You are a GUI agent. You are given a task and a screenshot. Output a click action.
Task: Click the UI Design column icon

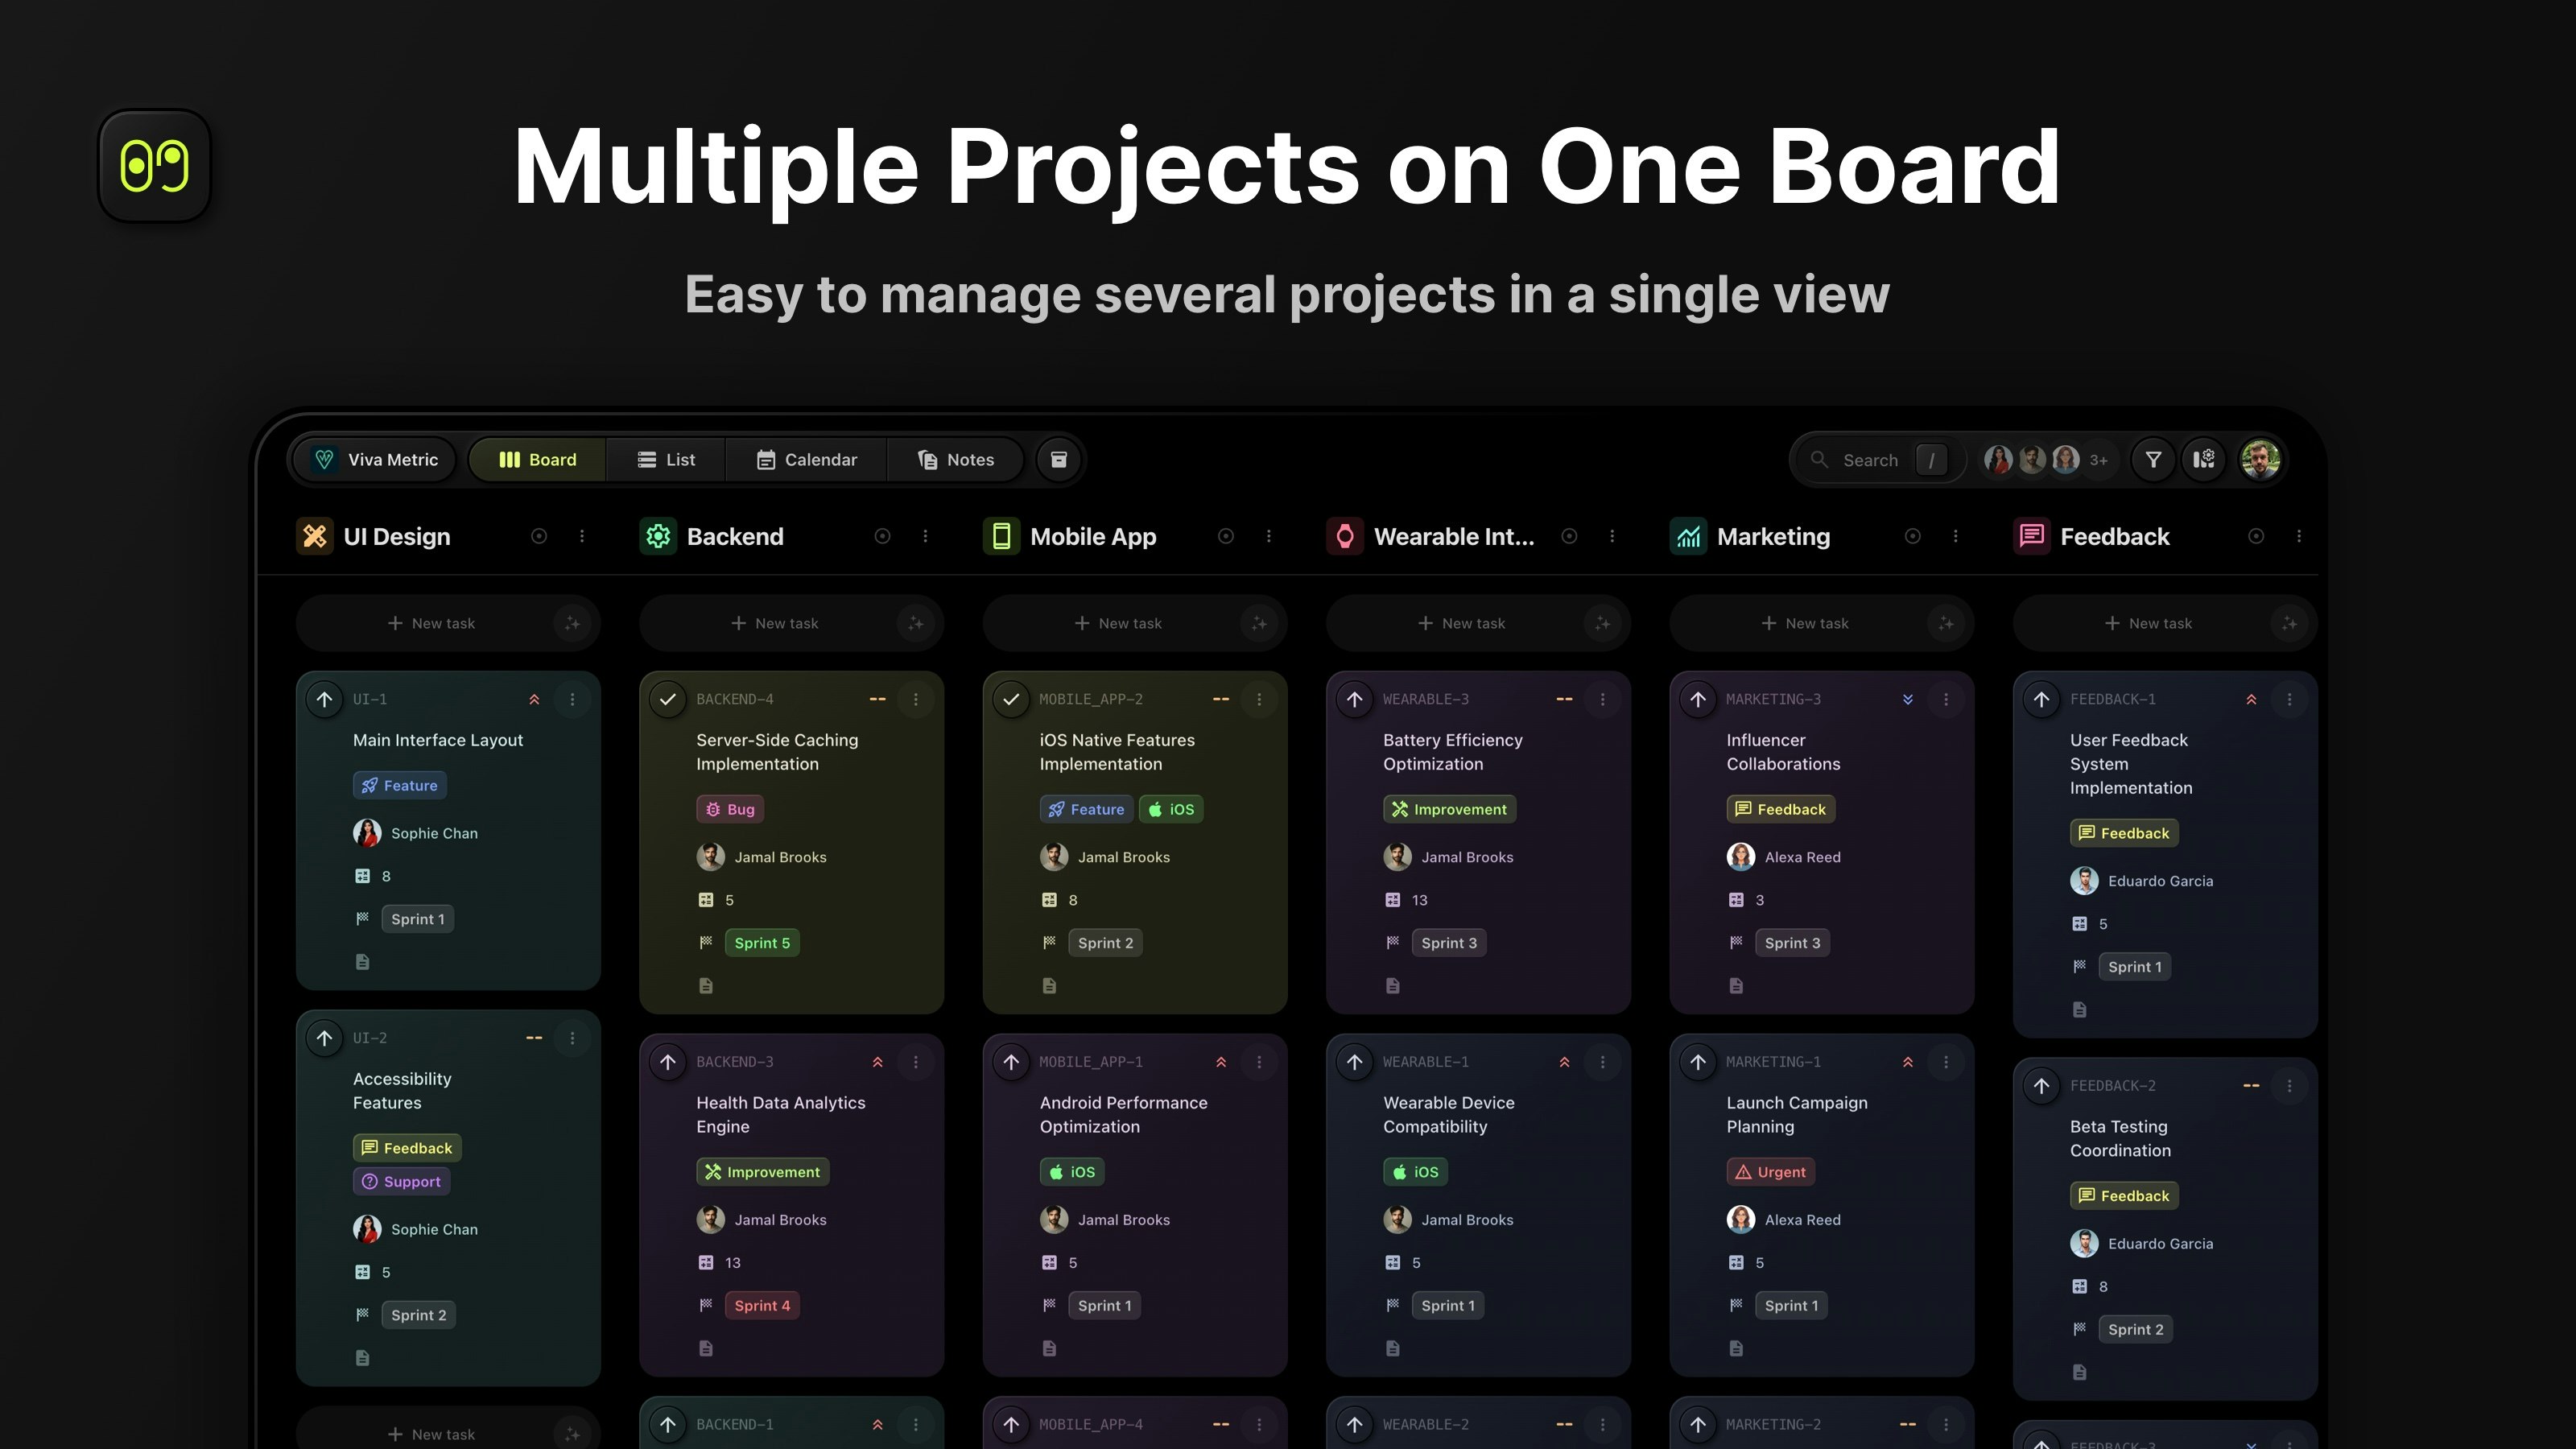point(314,537)
